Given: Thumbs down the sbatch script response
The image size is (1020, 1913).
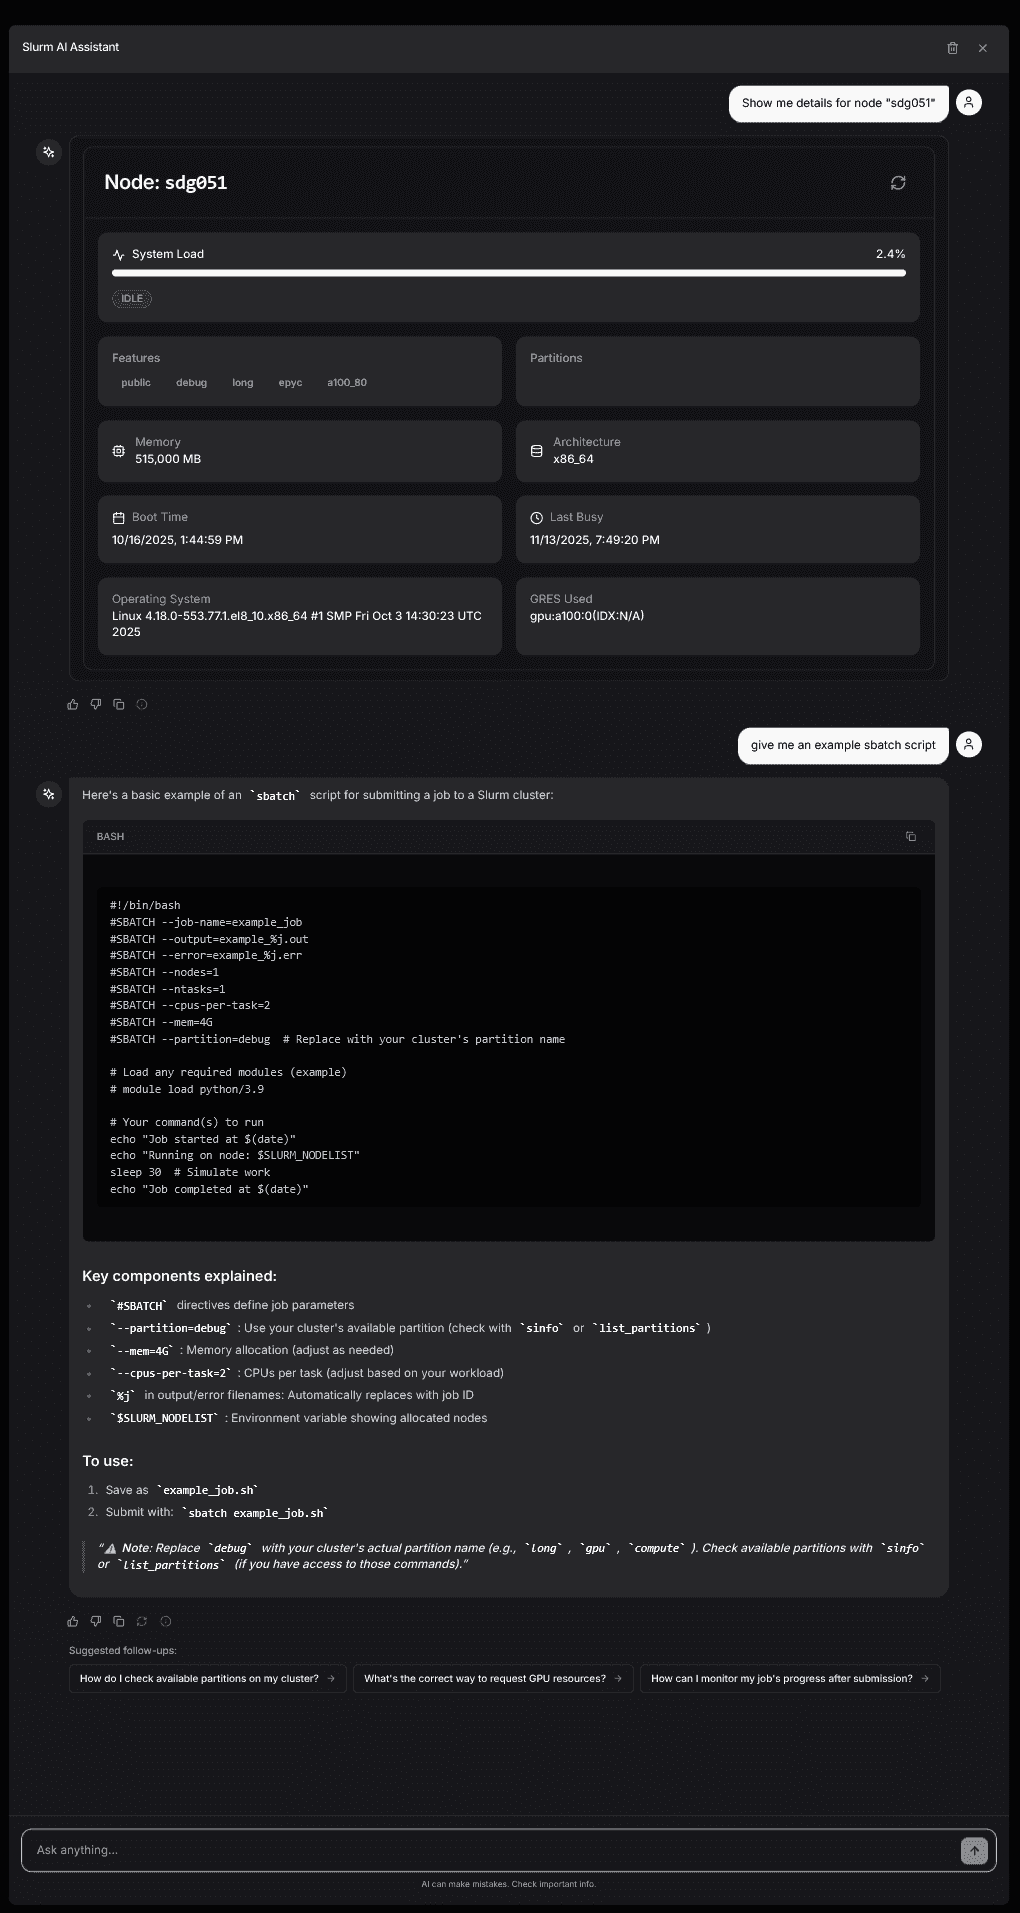Looking at the screenshot, I should [x=96, y=1621].
